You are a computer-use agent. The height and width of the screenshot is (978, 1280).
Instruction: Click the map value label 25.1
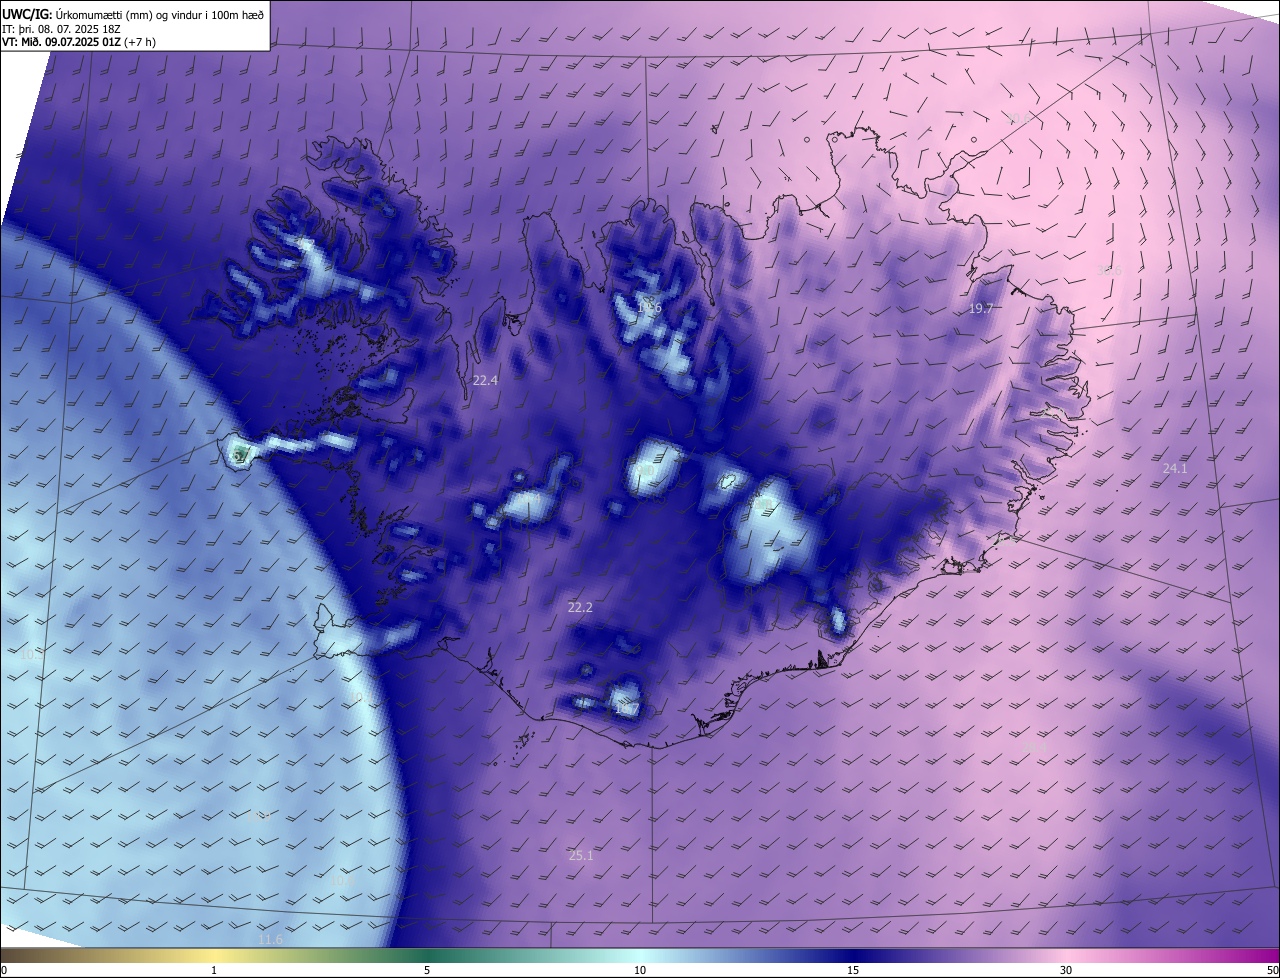[x=581, y=855]
